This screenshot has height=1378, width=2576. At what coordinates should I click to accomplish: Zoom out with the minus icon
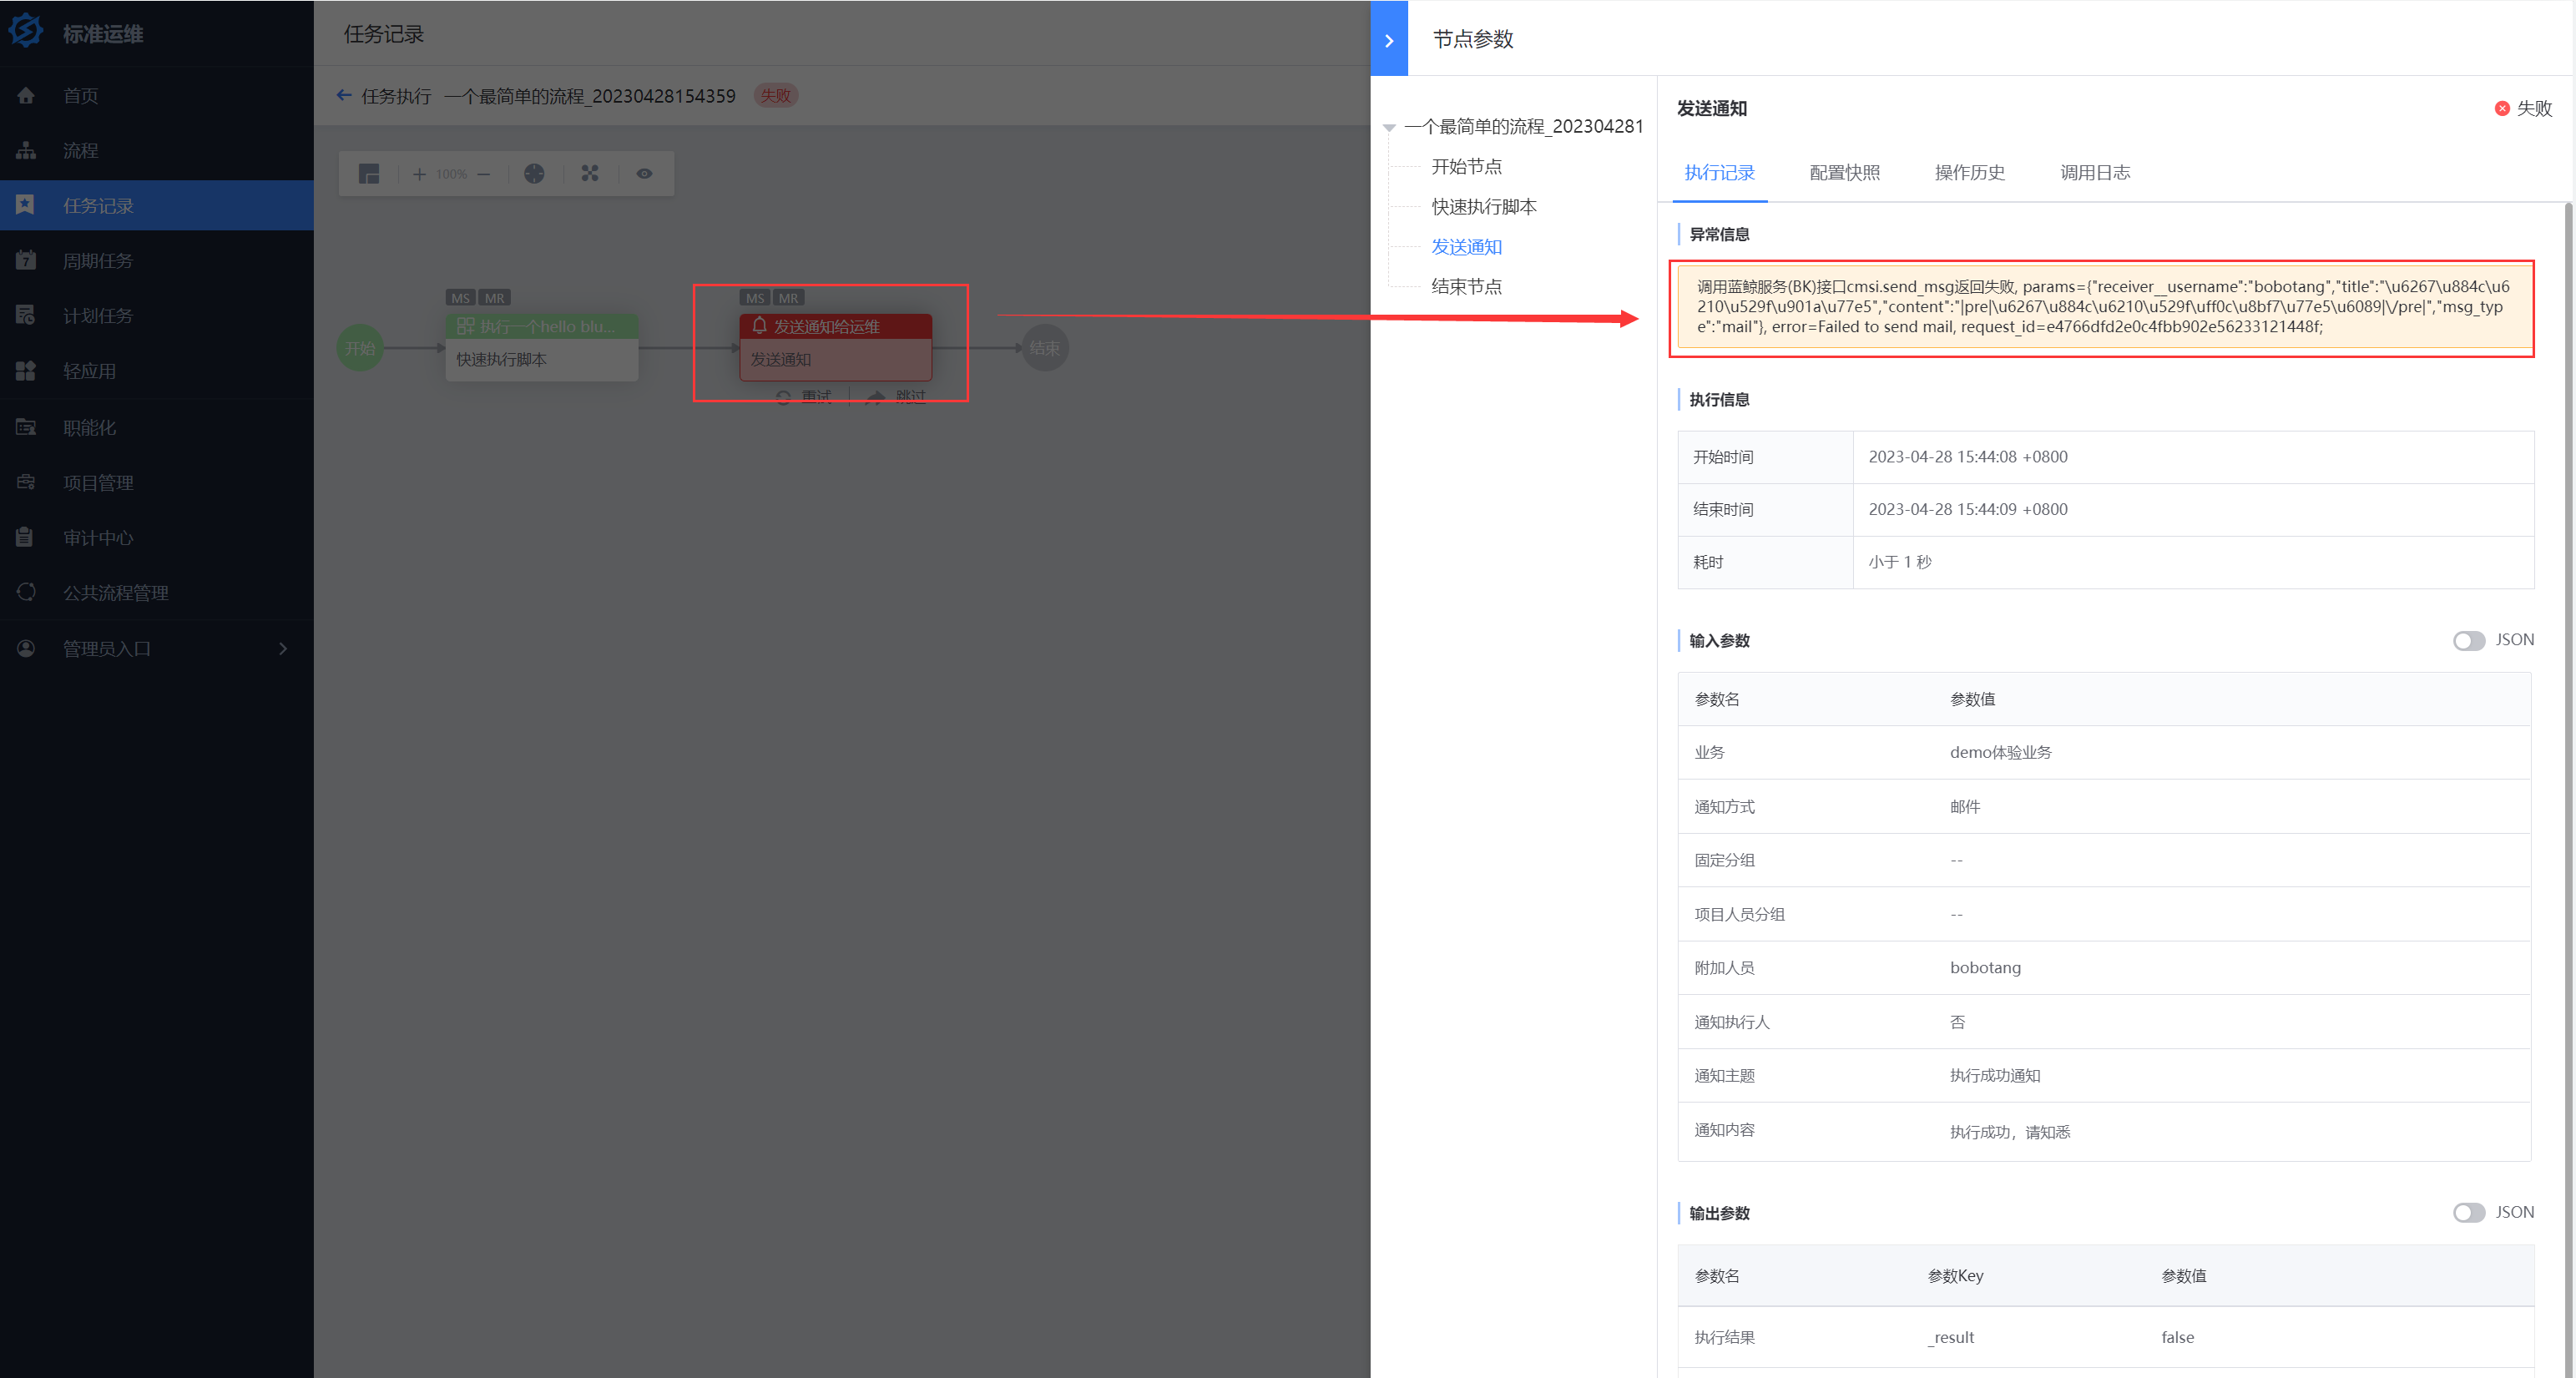(x=484, y=174)
